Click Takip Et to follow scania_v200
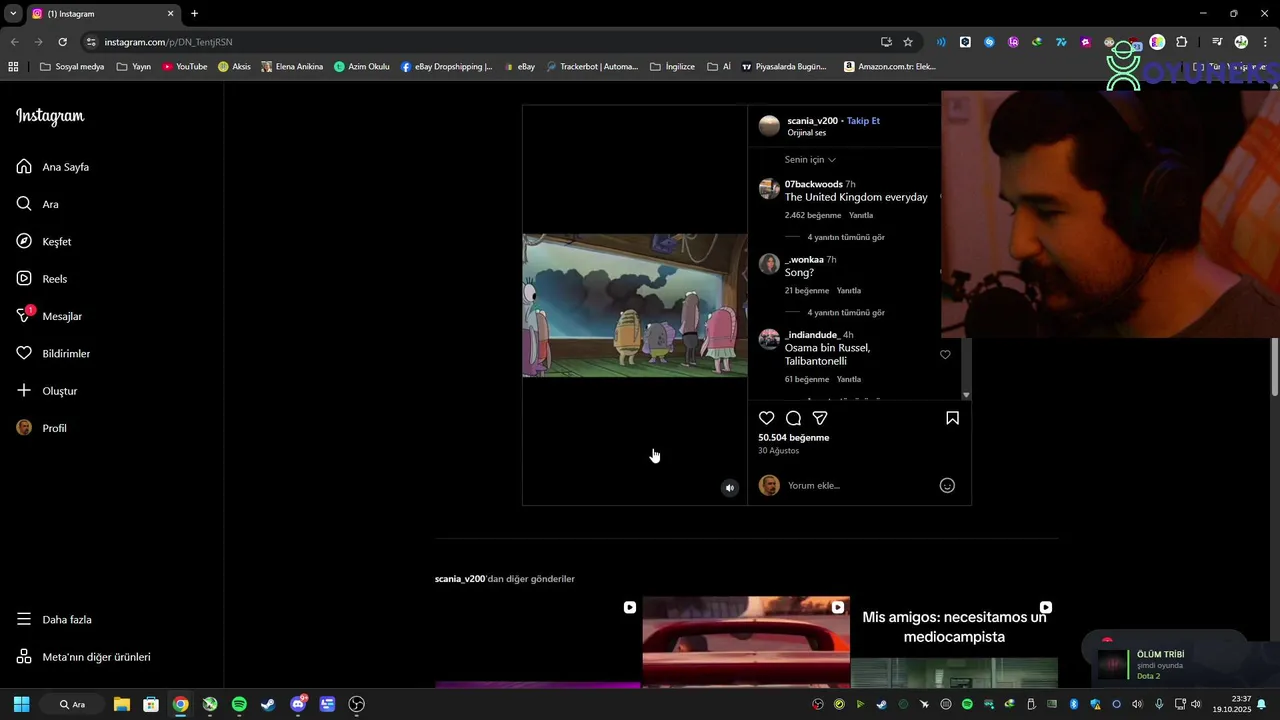 point(863,121)
